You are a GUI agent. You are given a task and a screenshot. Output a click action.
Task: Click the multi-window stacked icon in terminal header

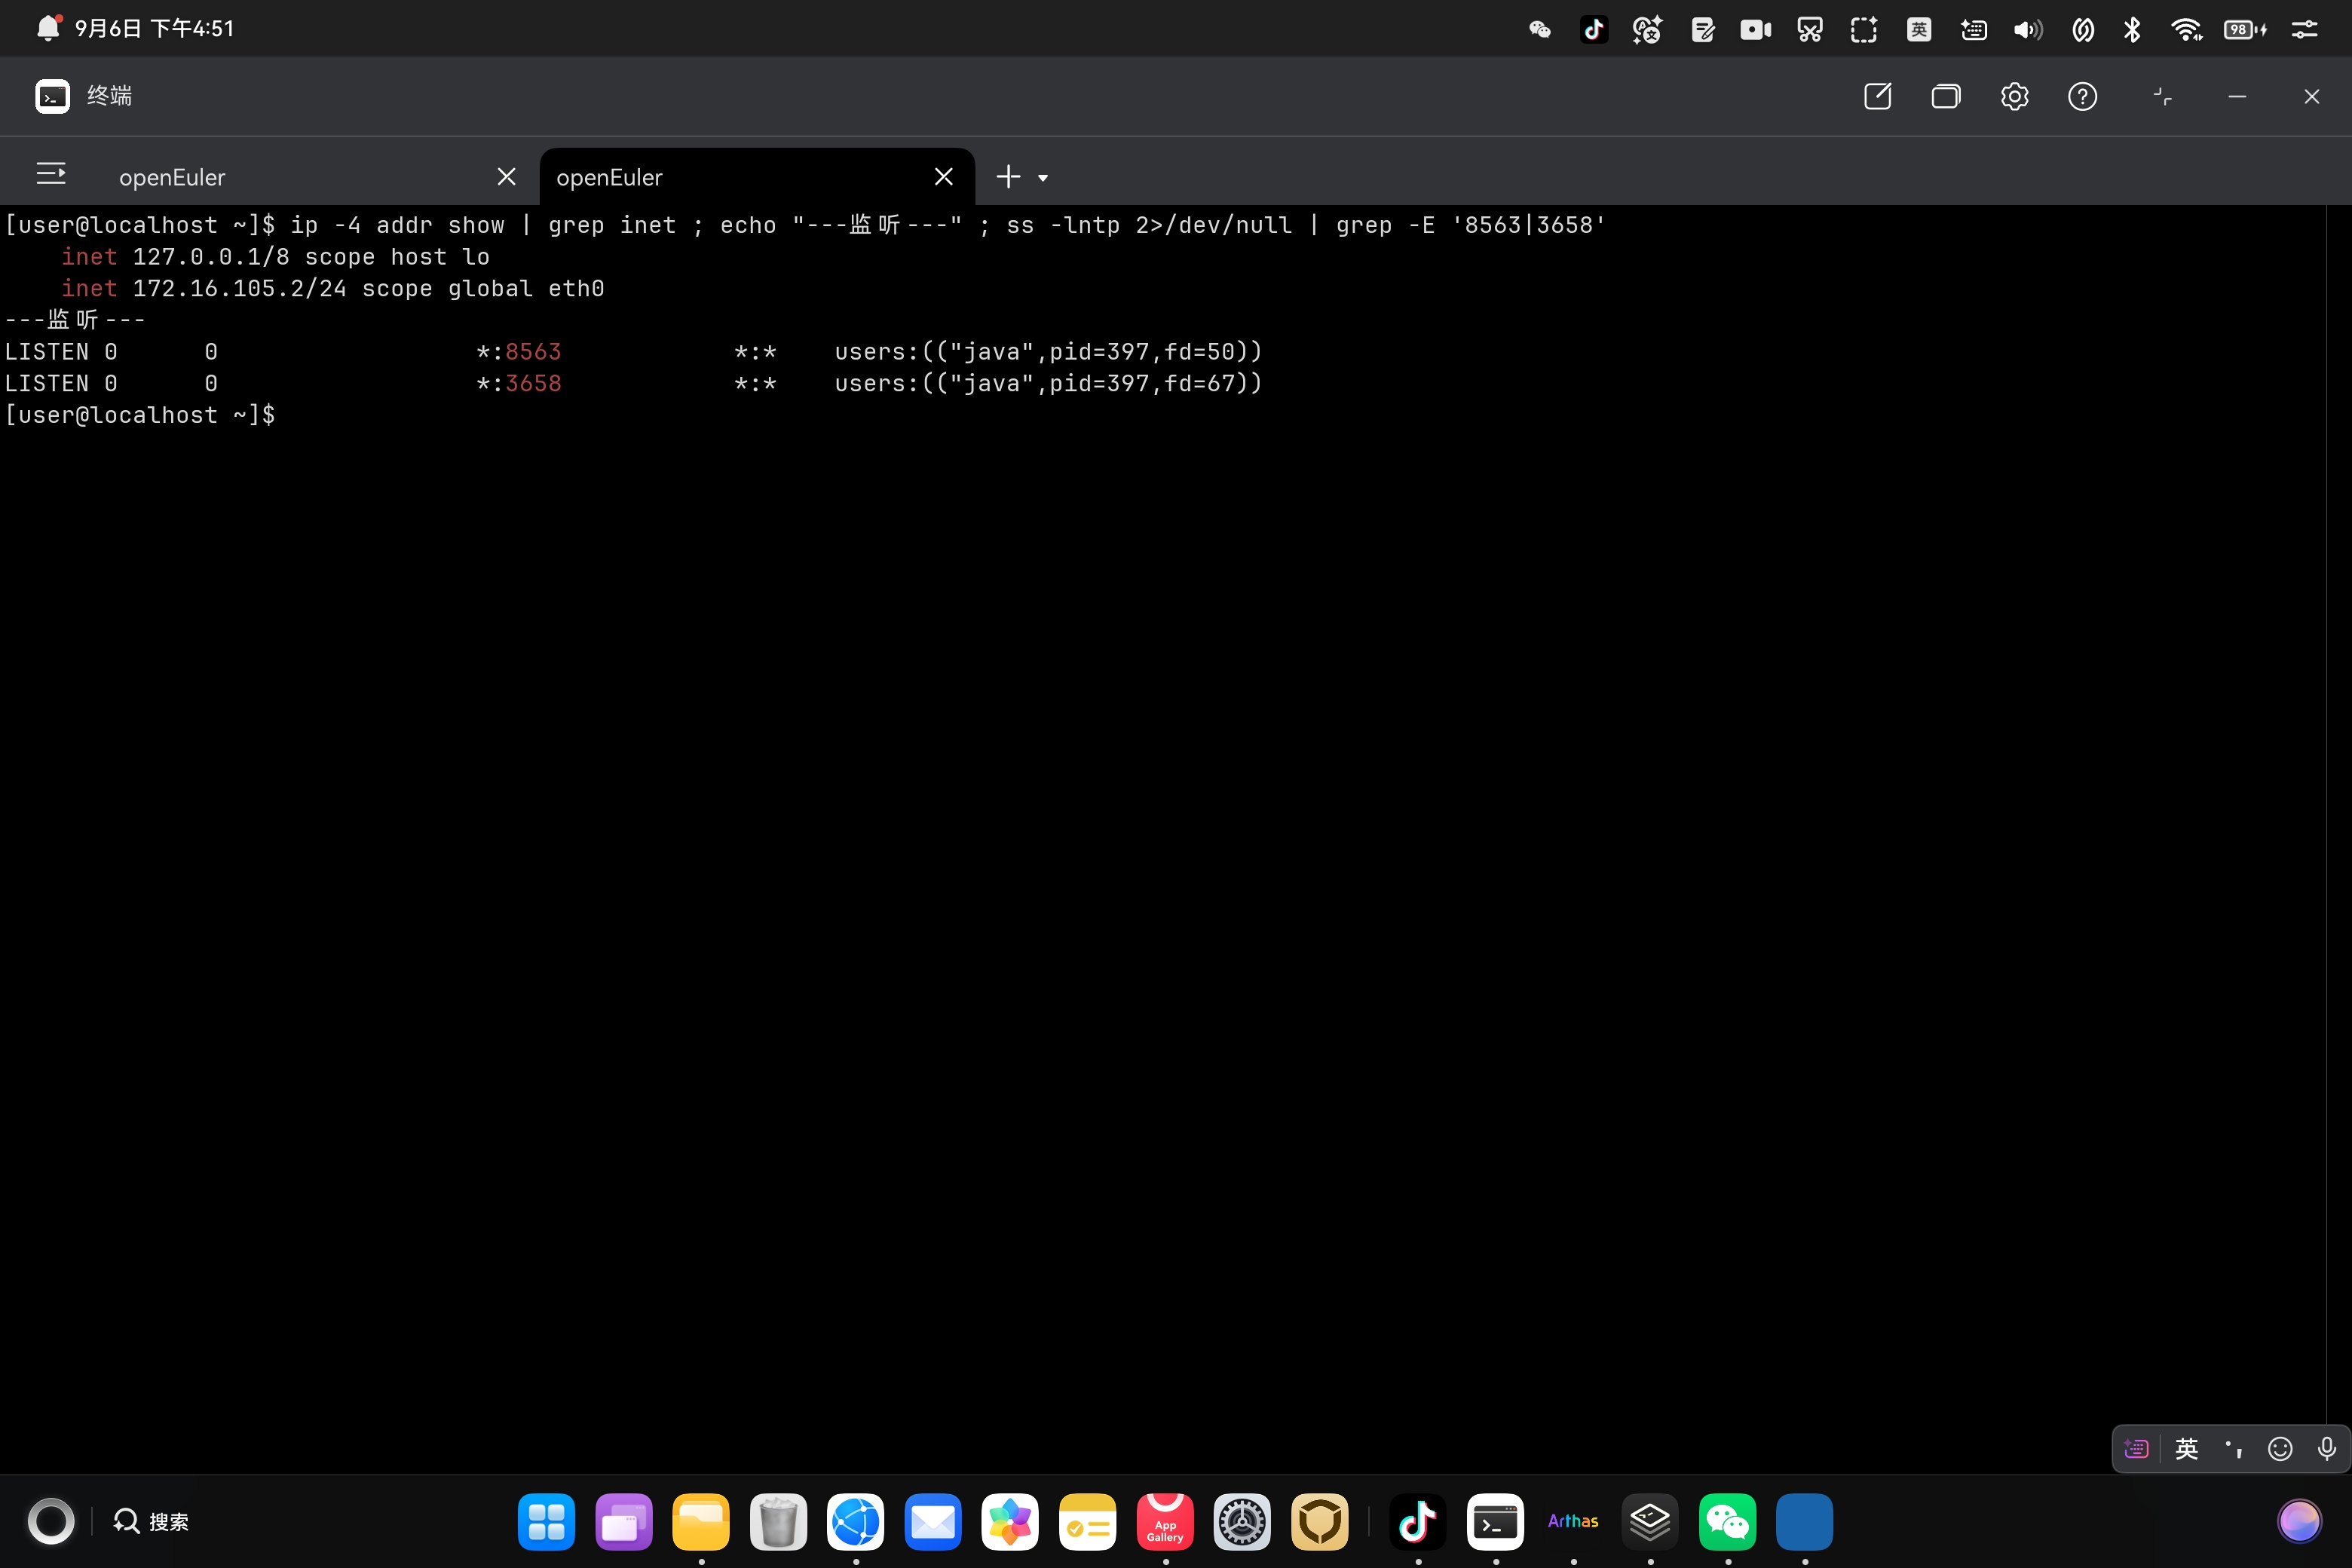[1945, 96]
